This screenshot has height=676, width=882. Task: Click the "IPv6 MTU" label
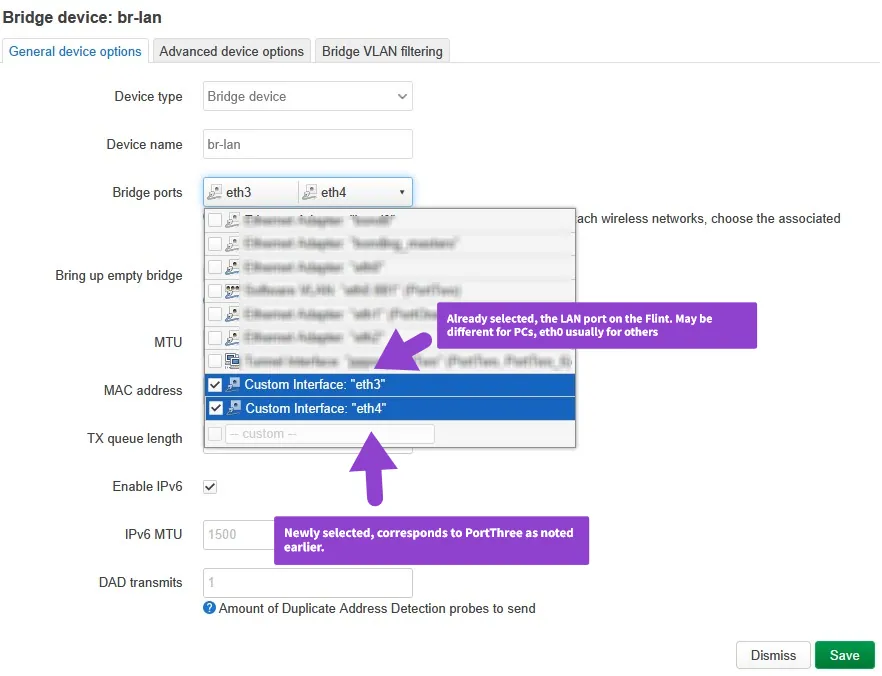click(x=154, y=534)
